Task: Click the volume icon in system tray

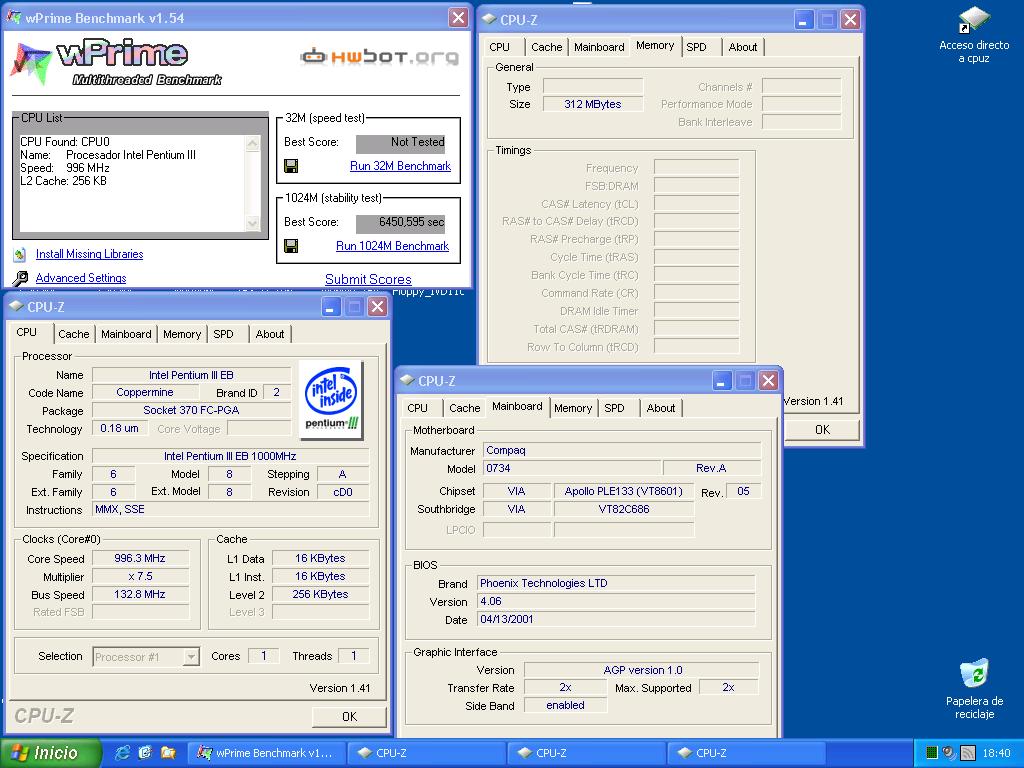Action: (x=950, y=753)
